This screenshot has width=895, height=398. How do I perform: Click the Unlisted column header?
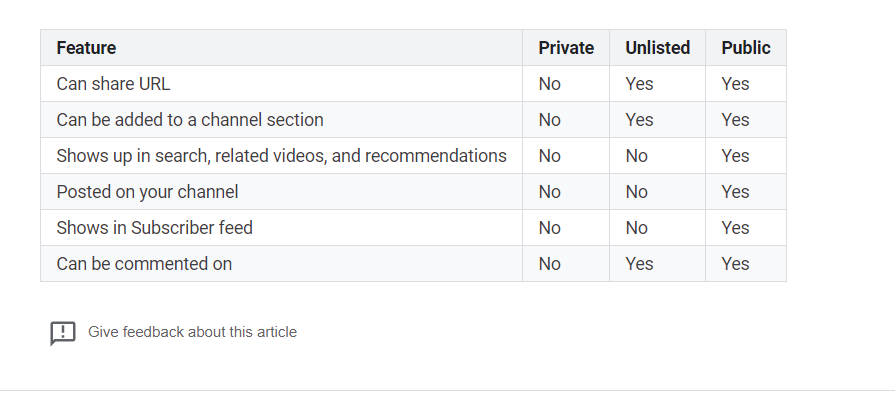658,48
